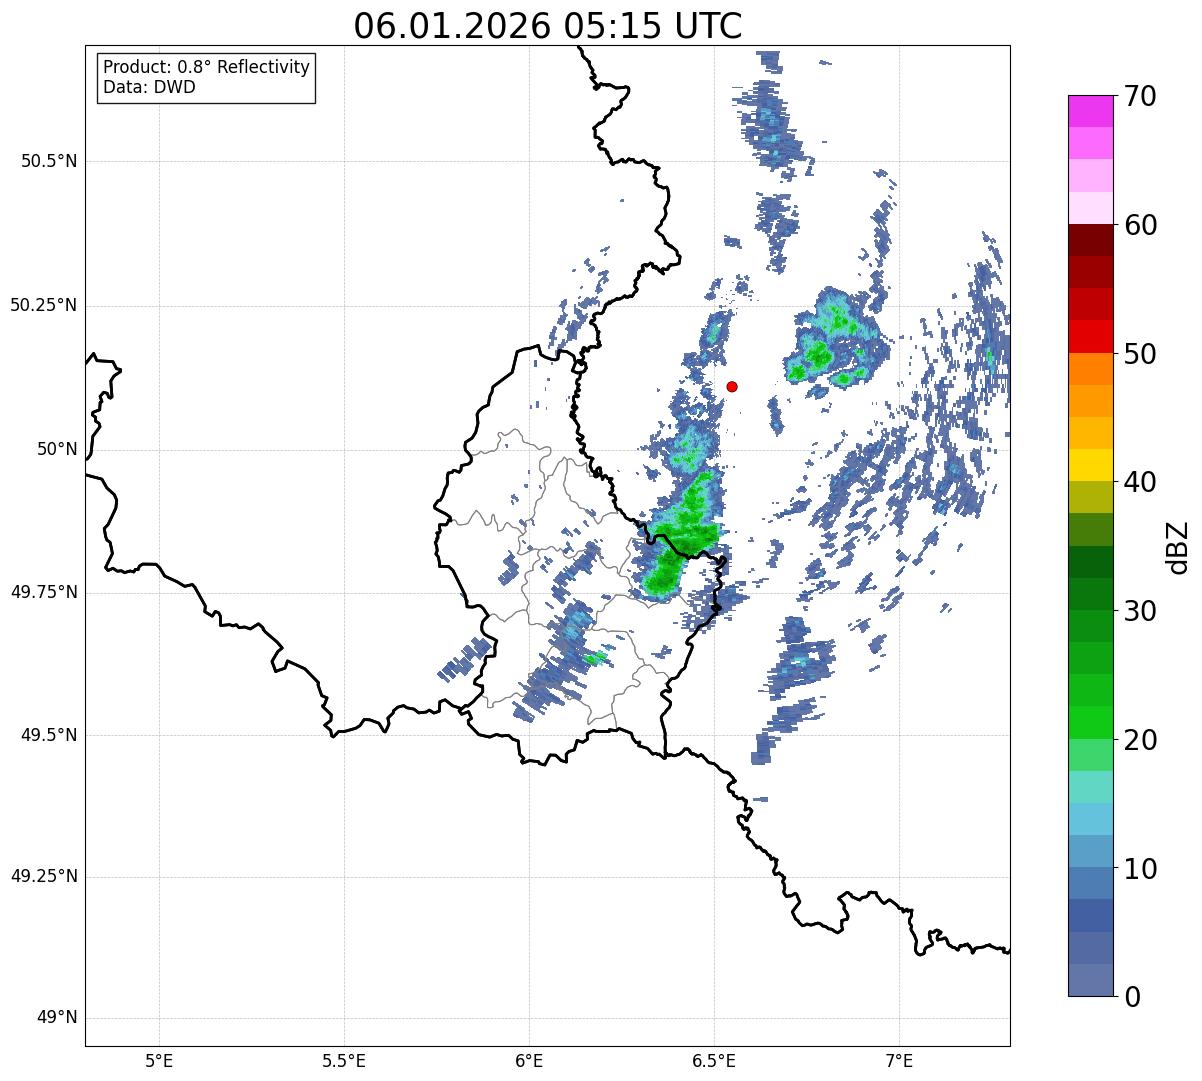Screen dimensions: 1202x1081
Task: Pick the grey-blue swatch just above 0
Action: pos(1091,979)
